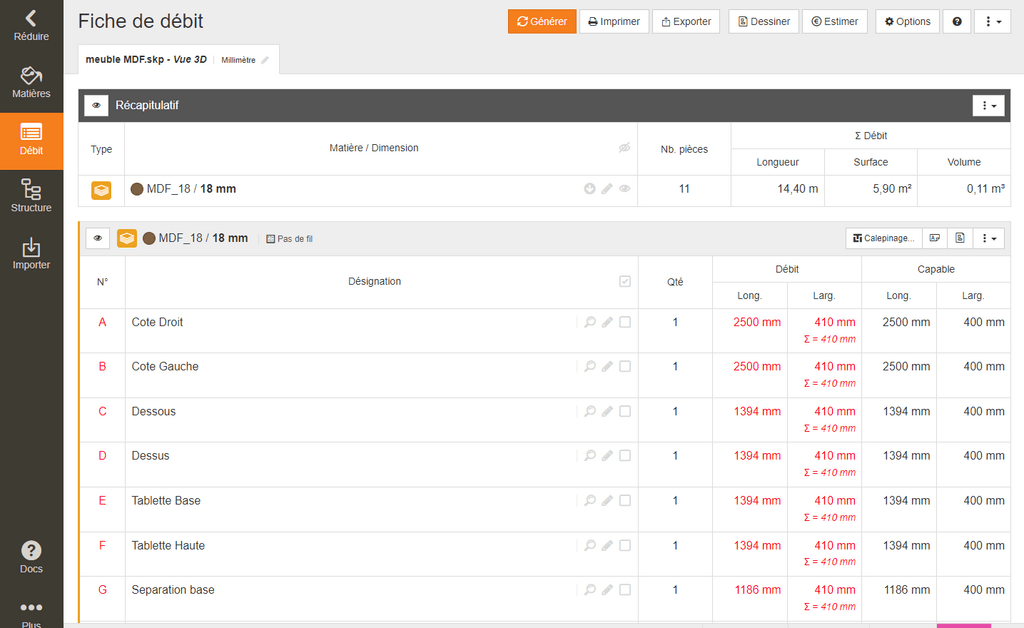The height and width of the screenshot is (628, 1024).
Task: Click the Calepinage button in group header
Action: tap(883, 238)
